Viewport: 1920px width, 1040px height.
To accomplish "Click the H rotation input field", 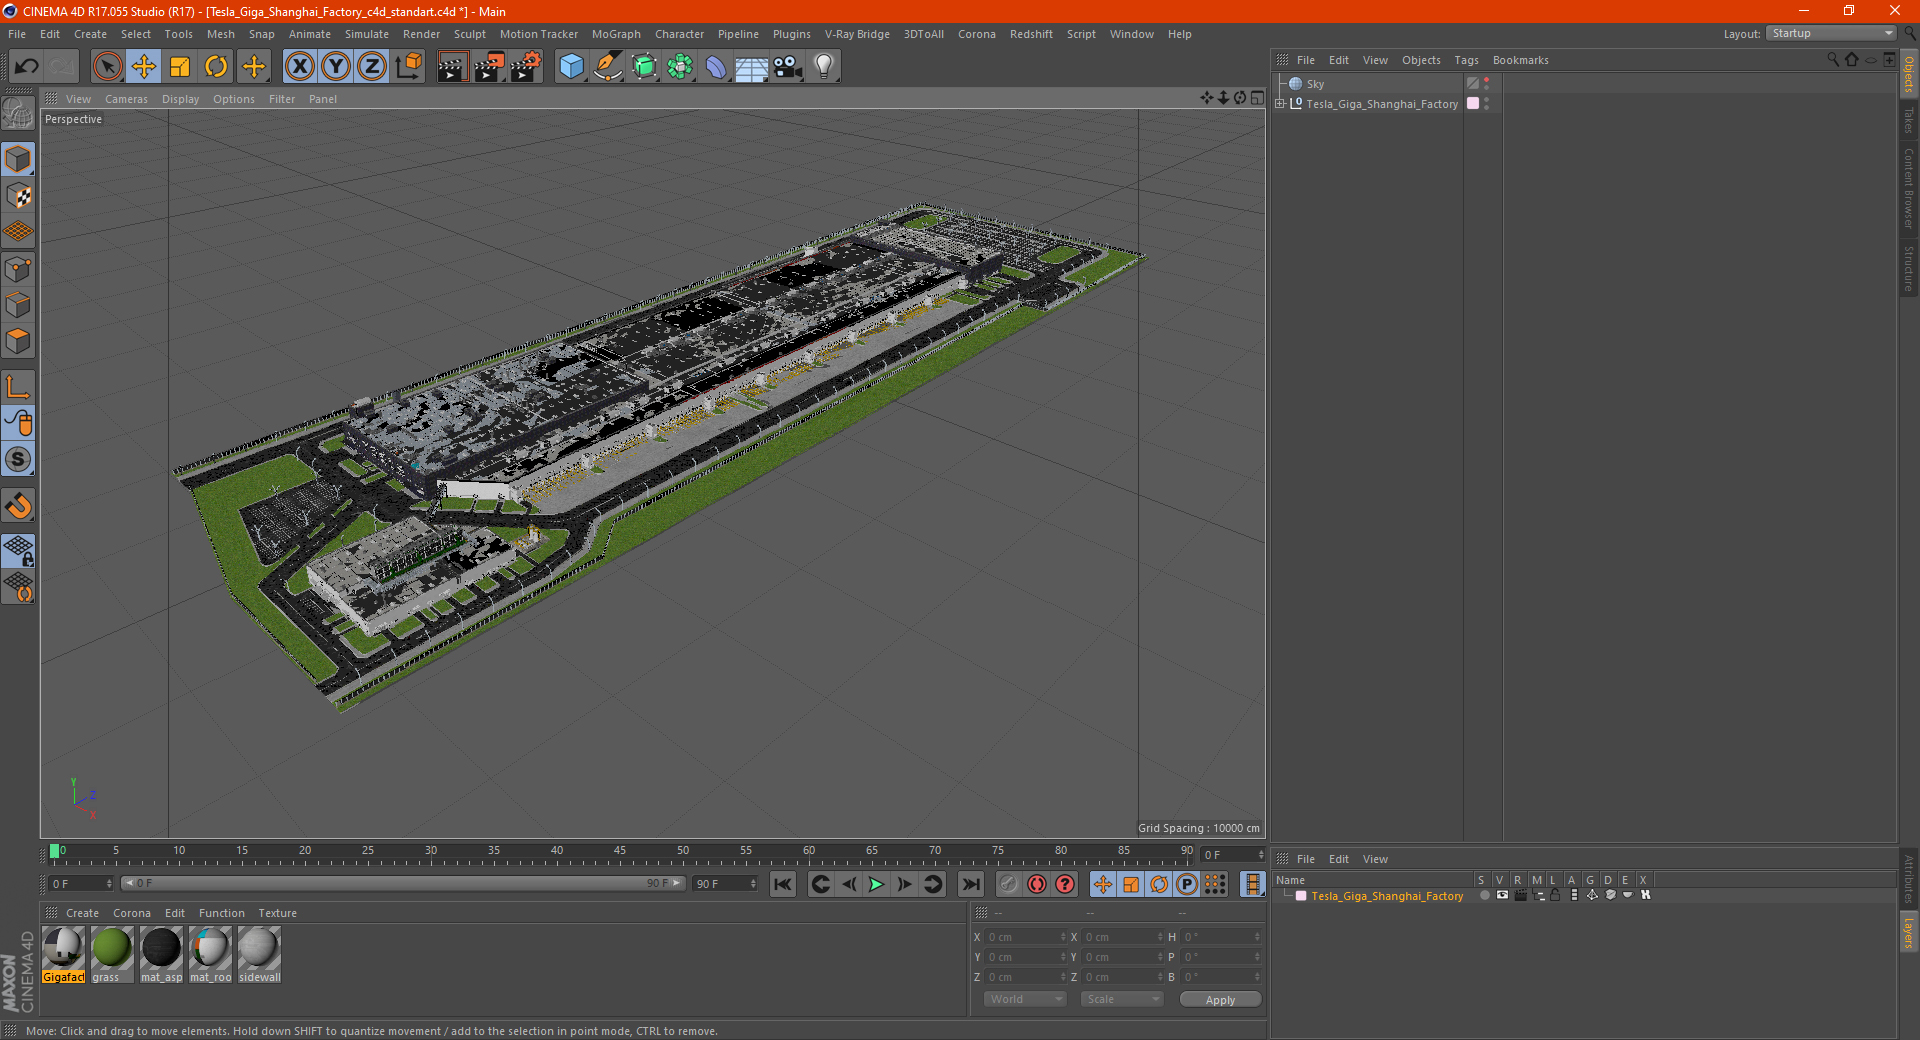I will click(1221, 937).
